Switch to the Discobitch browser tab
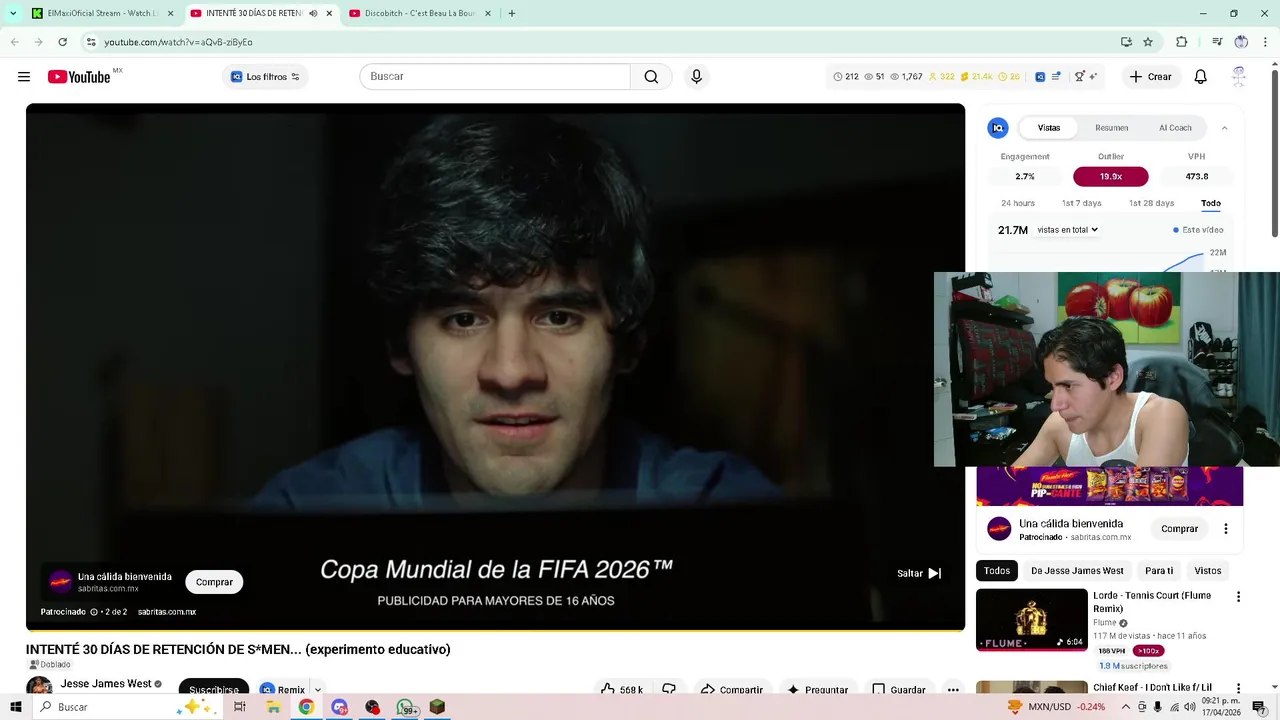The image size is (1280, 720). tap(420, 13)
